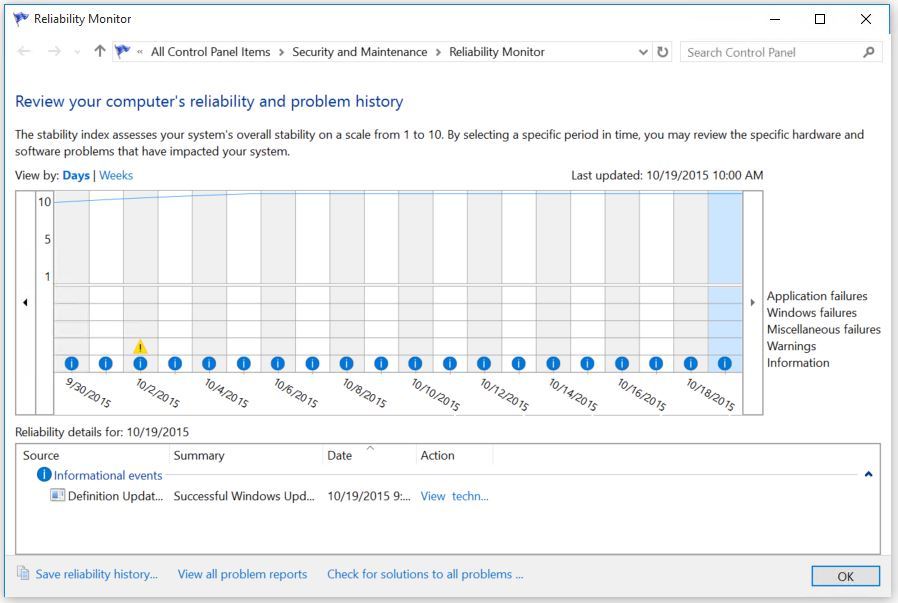Open View all problem reports
The height and width of the screenshot is (603, 898).
[x=242, y=574]
